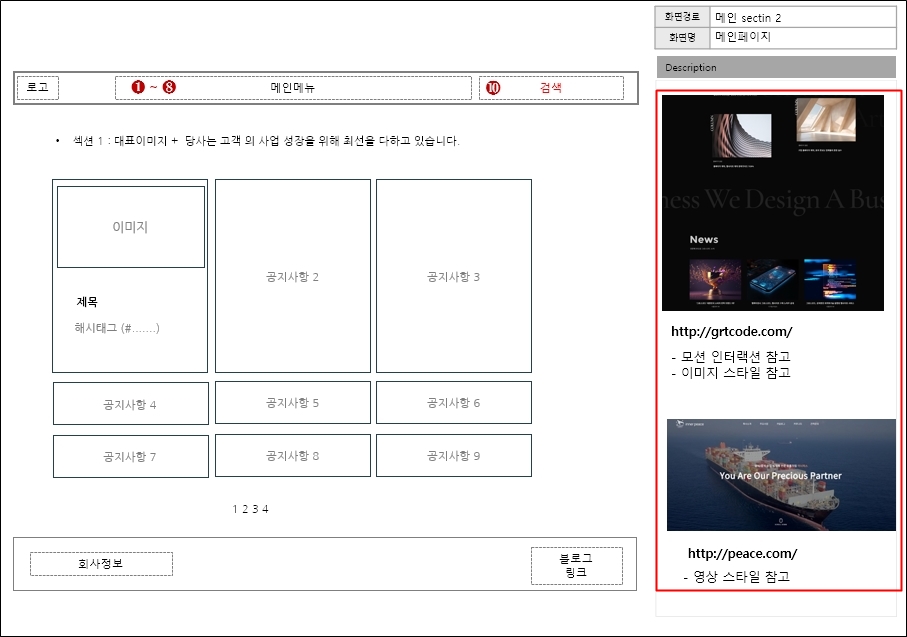Click the 회사정보 footer box

click(101, 564)
